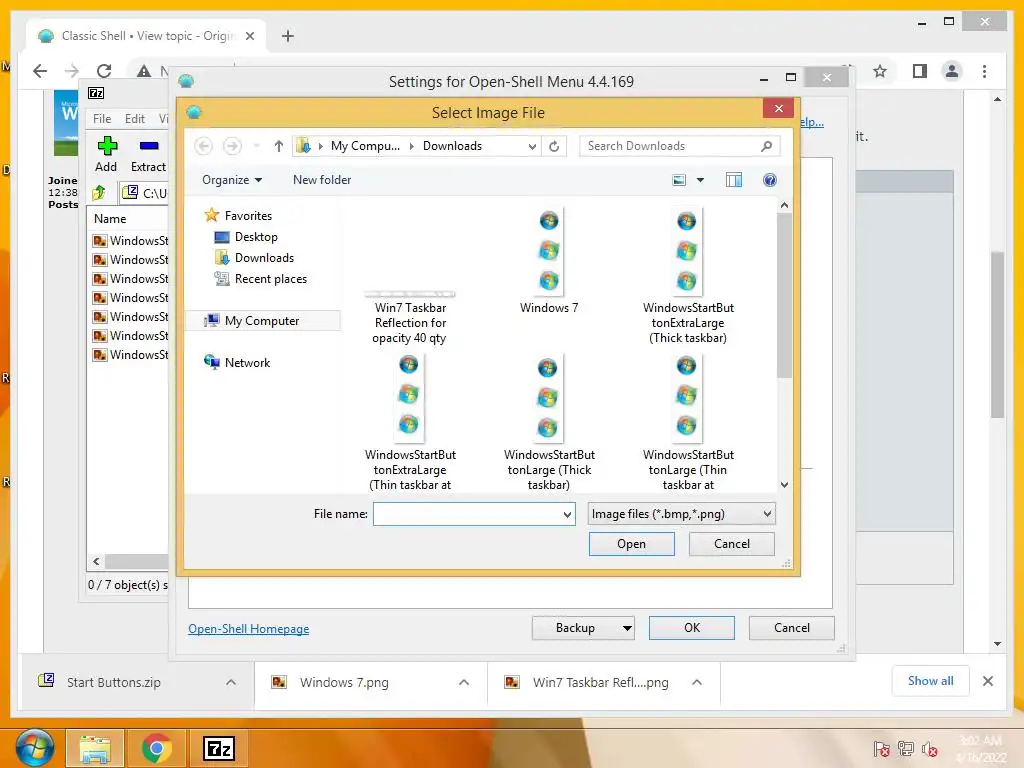This screenshot has height=768, width=1024.
Task: Open the File menu in 7-Zip
Action: 102,119
